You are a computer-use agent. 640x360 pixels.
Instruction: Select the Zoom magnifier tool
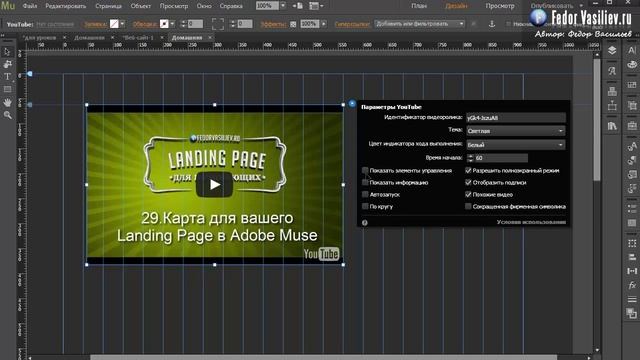pos(7,116)
